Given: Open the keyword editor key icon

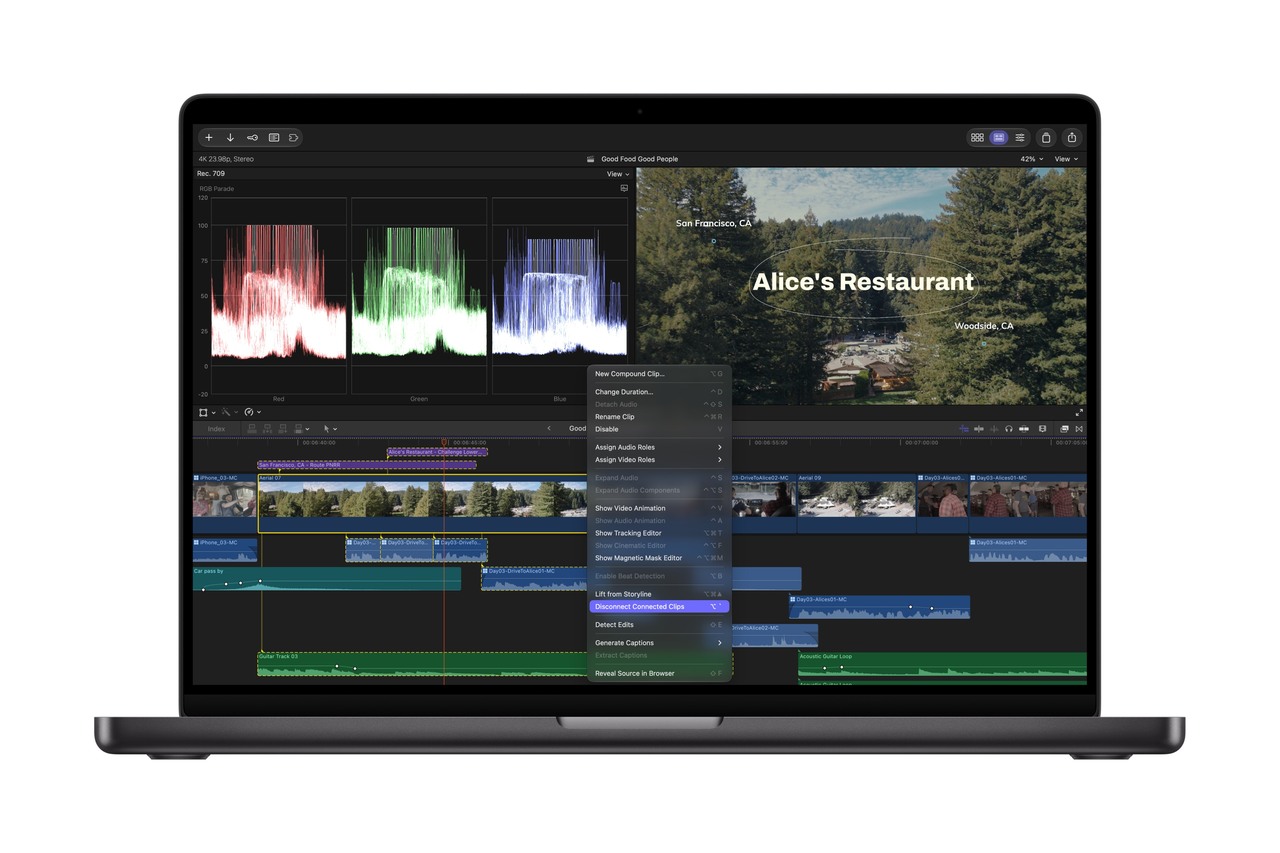Looking at the screenshot, I should pyautogui.click(x=252, y=138).
